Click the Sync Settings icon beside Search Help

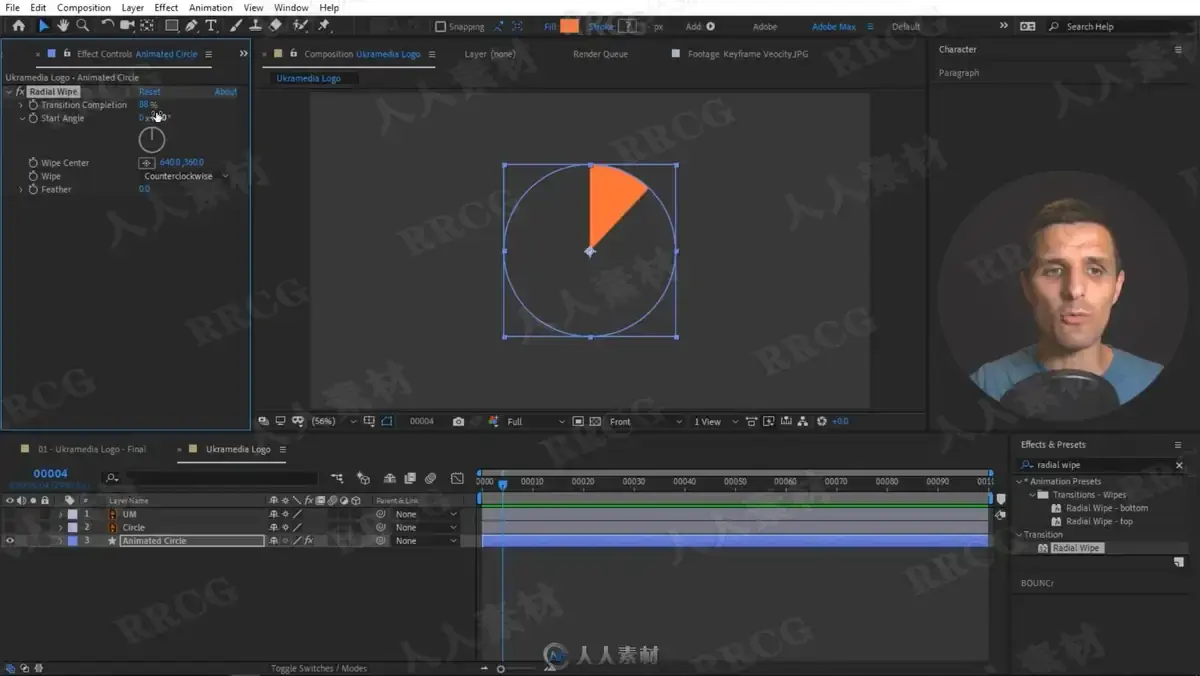pos(1027,26)
